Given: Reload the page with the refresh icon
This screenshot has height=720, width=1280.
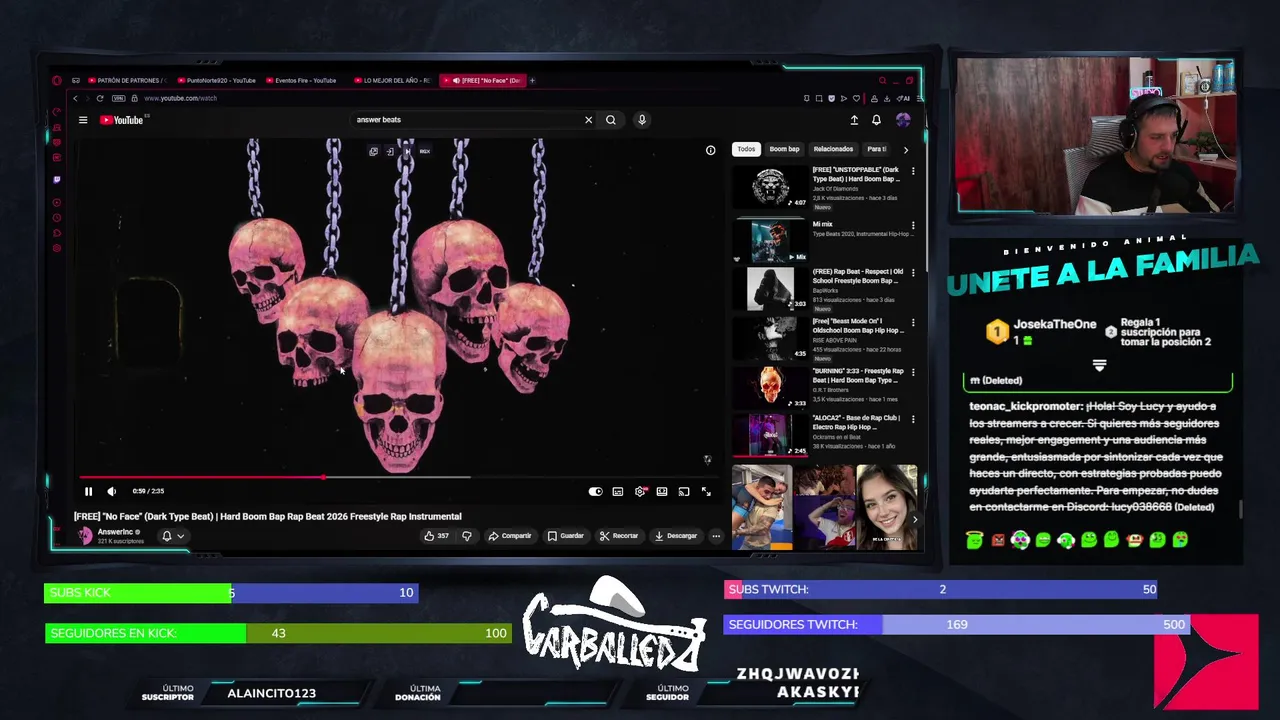Looking at the screenshot, I should pos(100,98).
